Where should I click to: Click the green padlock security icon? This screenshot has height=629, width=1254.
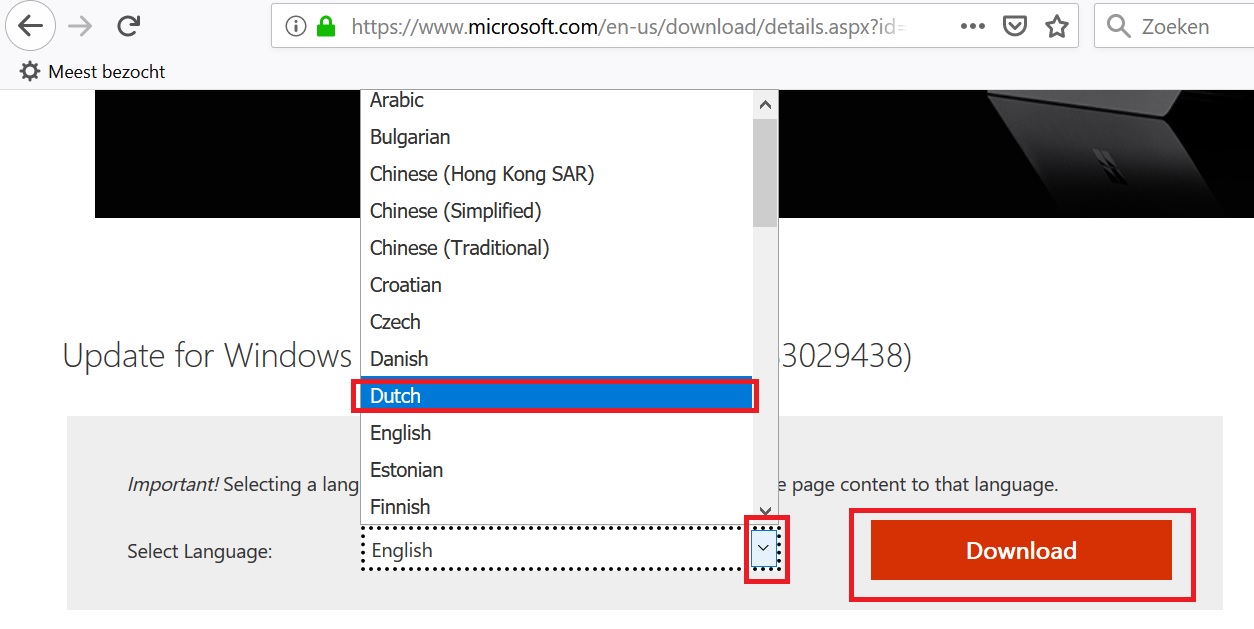[325, 28]
